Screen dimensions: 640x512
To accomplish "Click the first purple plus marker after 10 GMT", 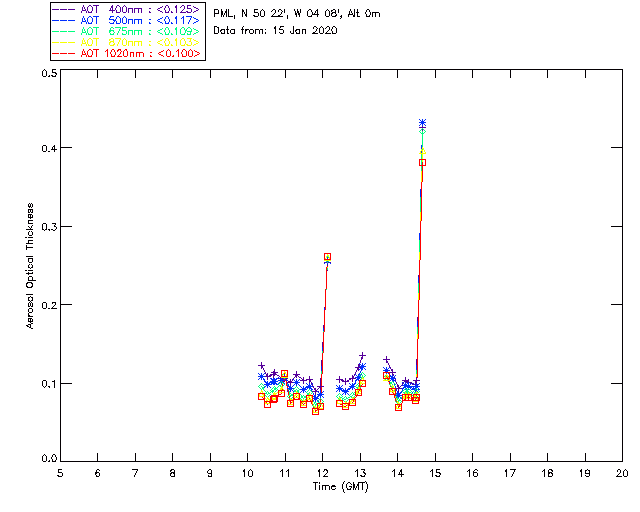I will 262,365.
